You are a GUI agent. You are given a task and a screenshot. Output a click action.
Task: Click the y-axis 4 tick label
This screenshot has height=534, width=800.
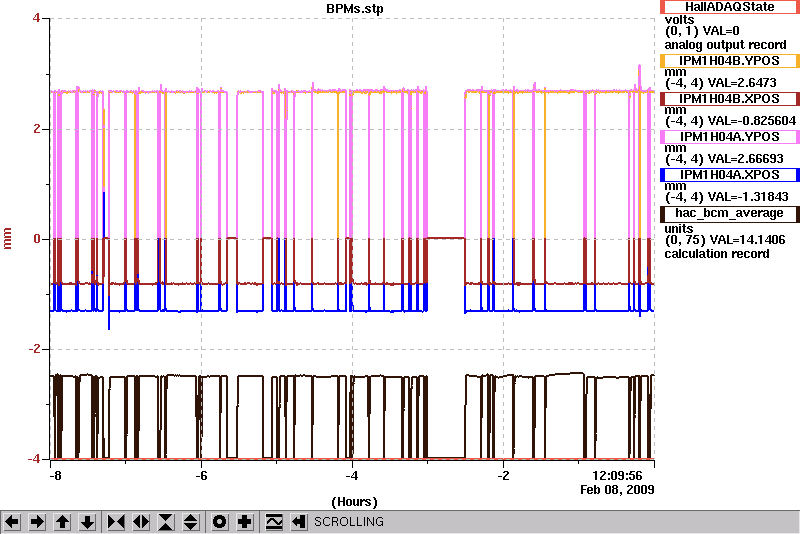click(36, 18)
